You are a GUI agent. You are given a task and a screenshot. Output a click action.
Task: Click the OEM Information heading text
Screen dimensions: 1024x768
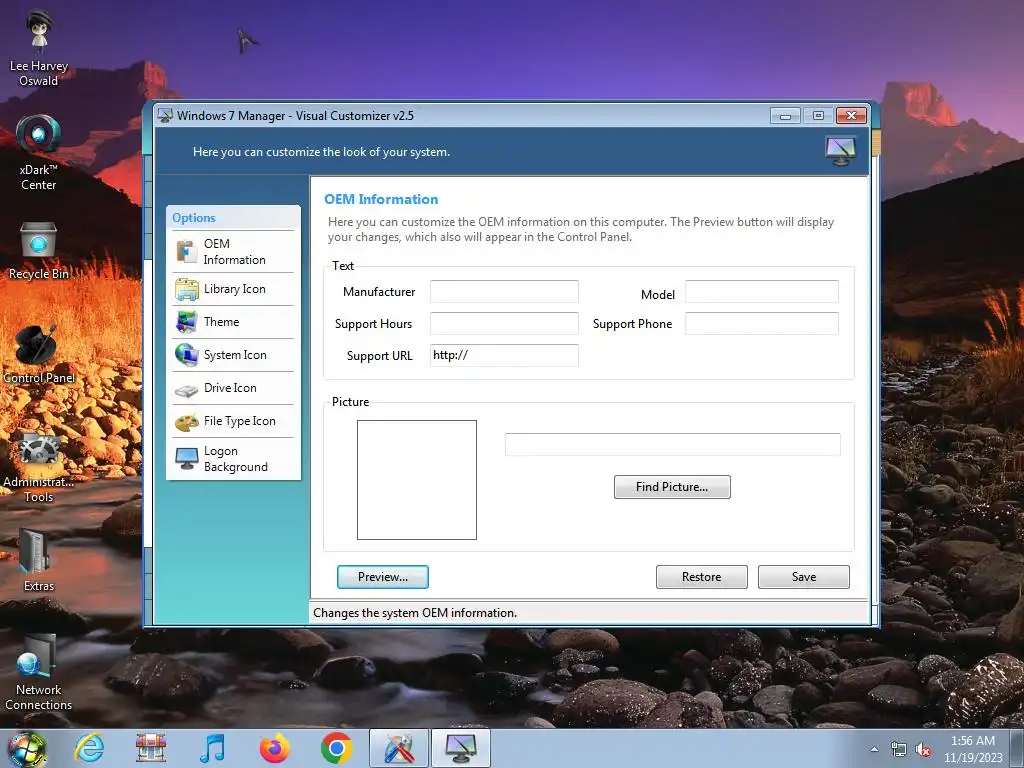click(381, 199)
